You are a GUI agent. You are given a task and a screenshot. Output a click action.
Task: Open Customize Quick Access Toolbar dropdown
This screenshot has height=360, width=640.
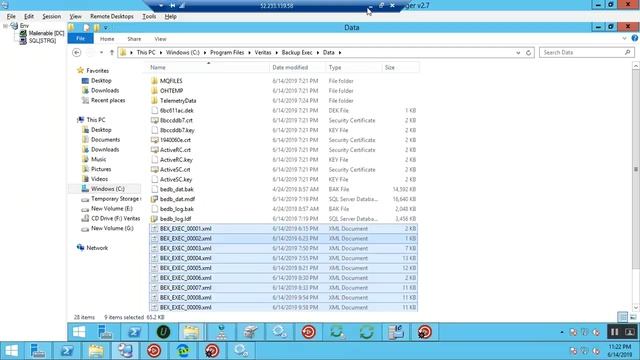[x=106, y=28]
